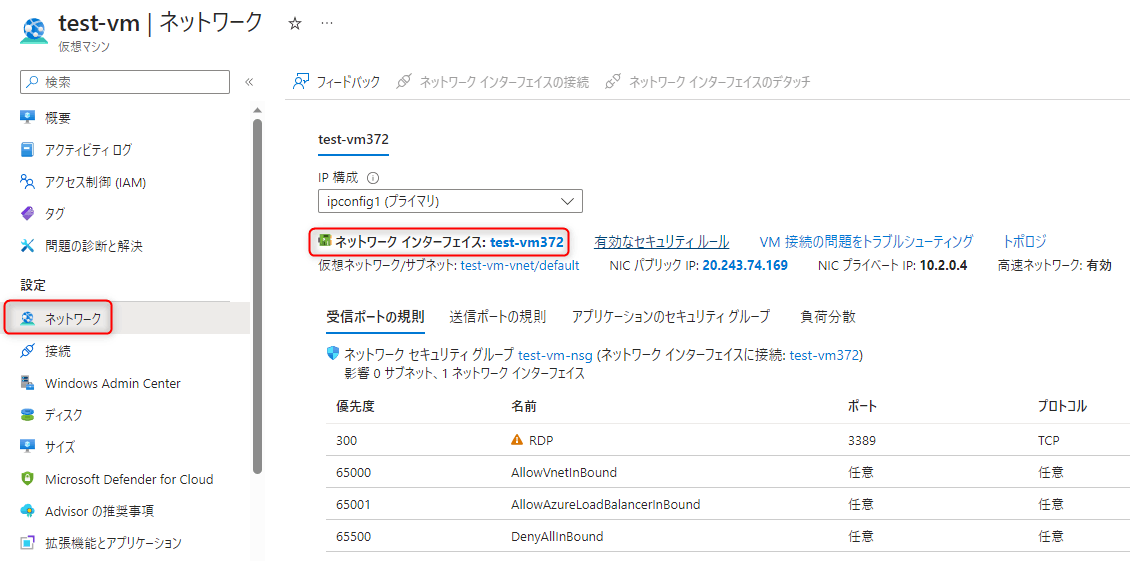Click the 問題の診断と解決 wrench icon
The image size is (1130, 561).
[27, 246]
